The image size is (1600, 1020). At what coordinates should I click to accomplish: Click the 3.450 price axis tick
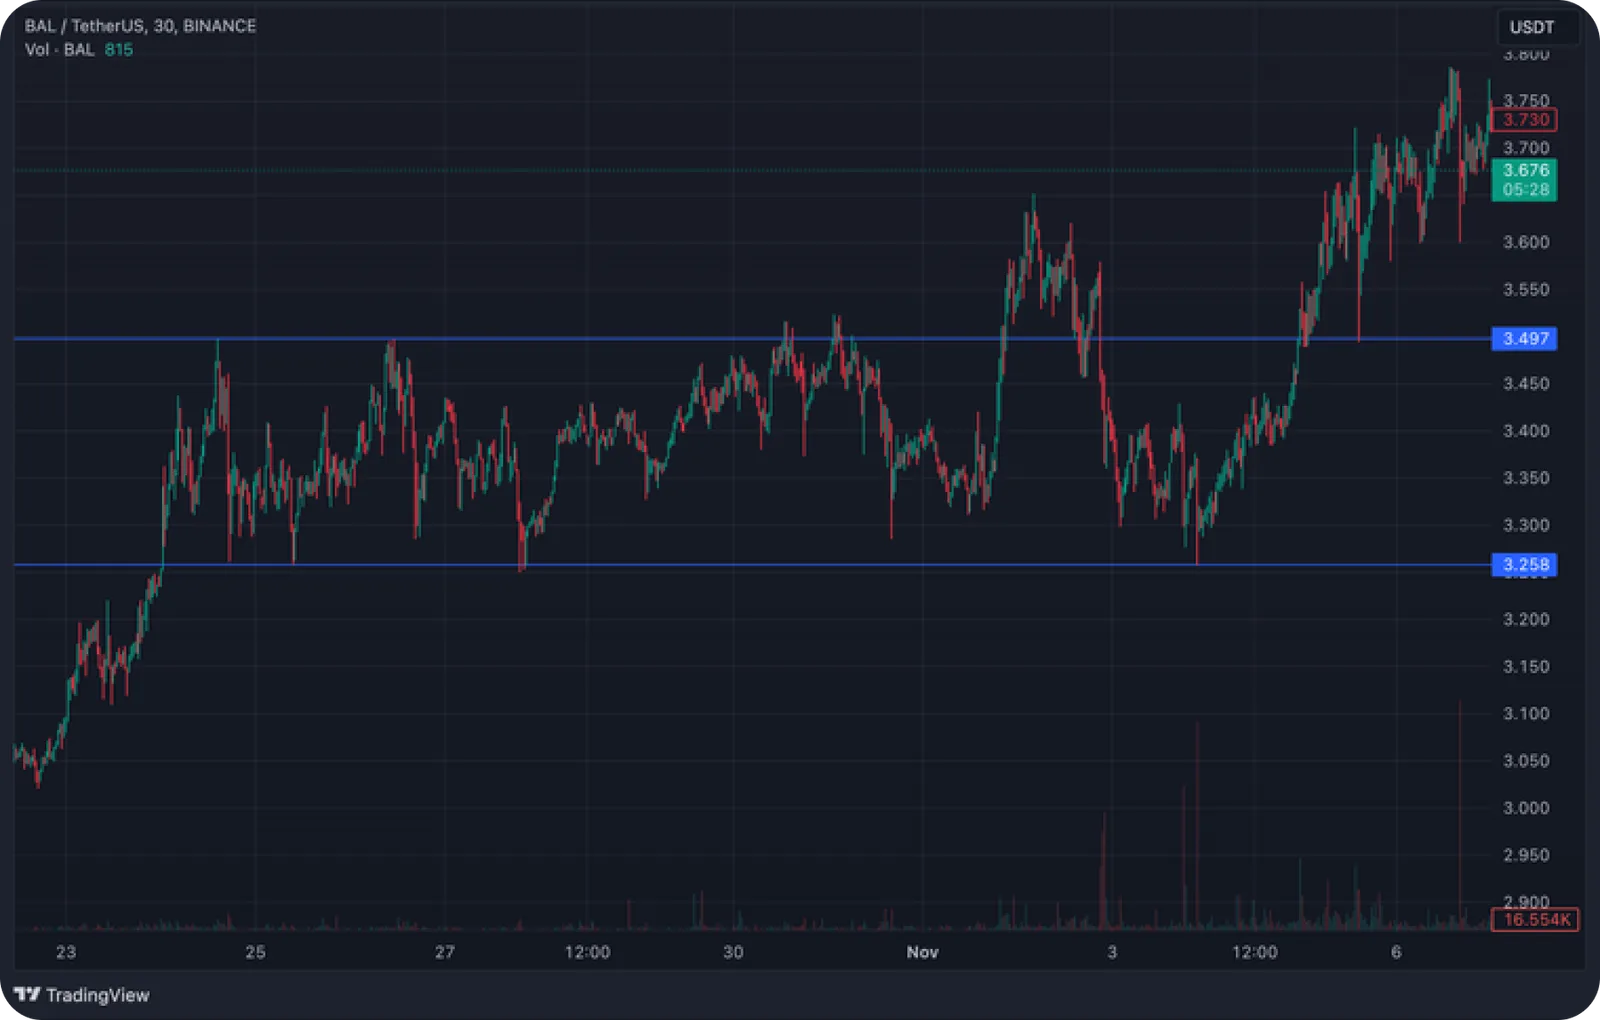click(1526, 384)
